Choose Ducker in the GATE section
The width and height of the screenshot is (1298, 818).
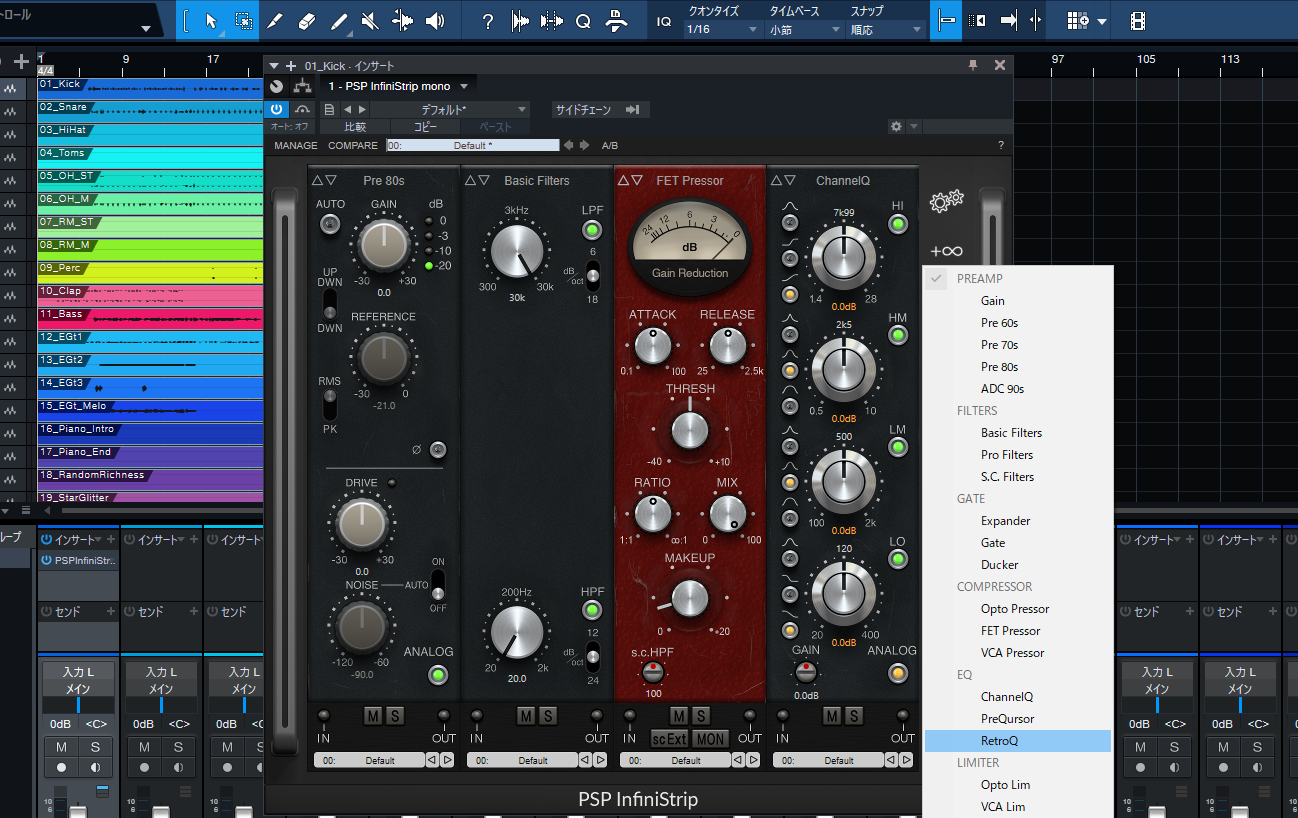[1000, 564]
